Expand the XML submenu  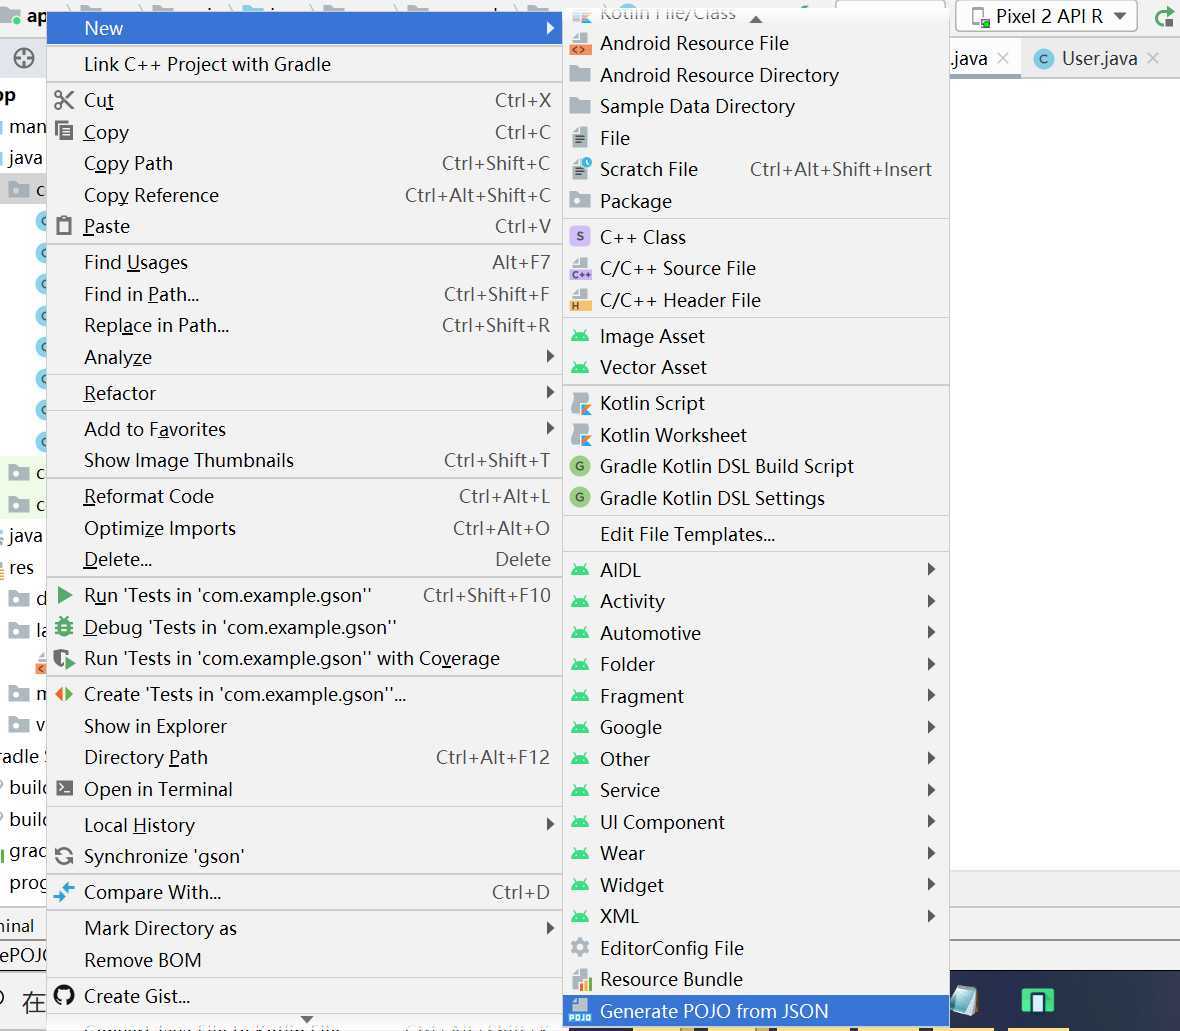[756, 916]
